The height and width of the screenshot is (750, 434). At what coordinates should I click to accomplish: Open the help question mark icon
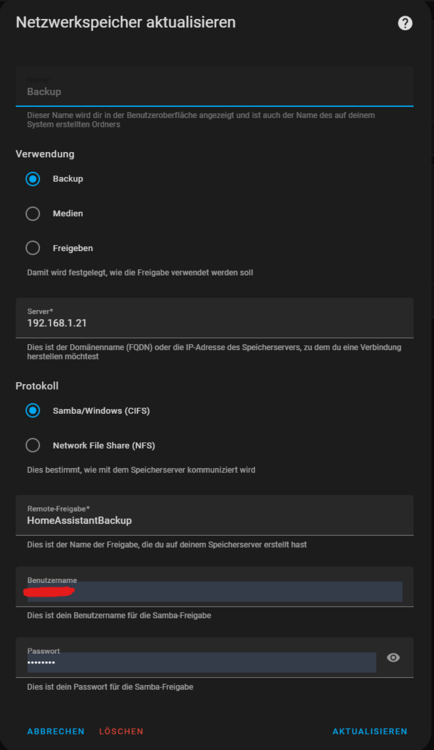[405, 23]
